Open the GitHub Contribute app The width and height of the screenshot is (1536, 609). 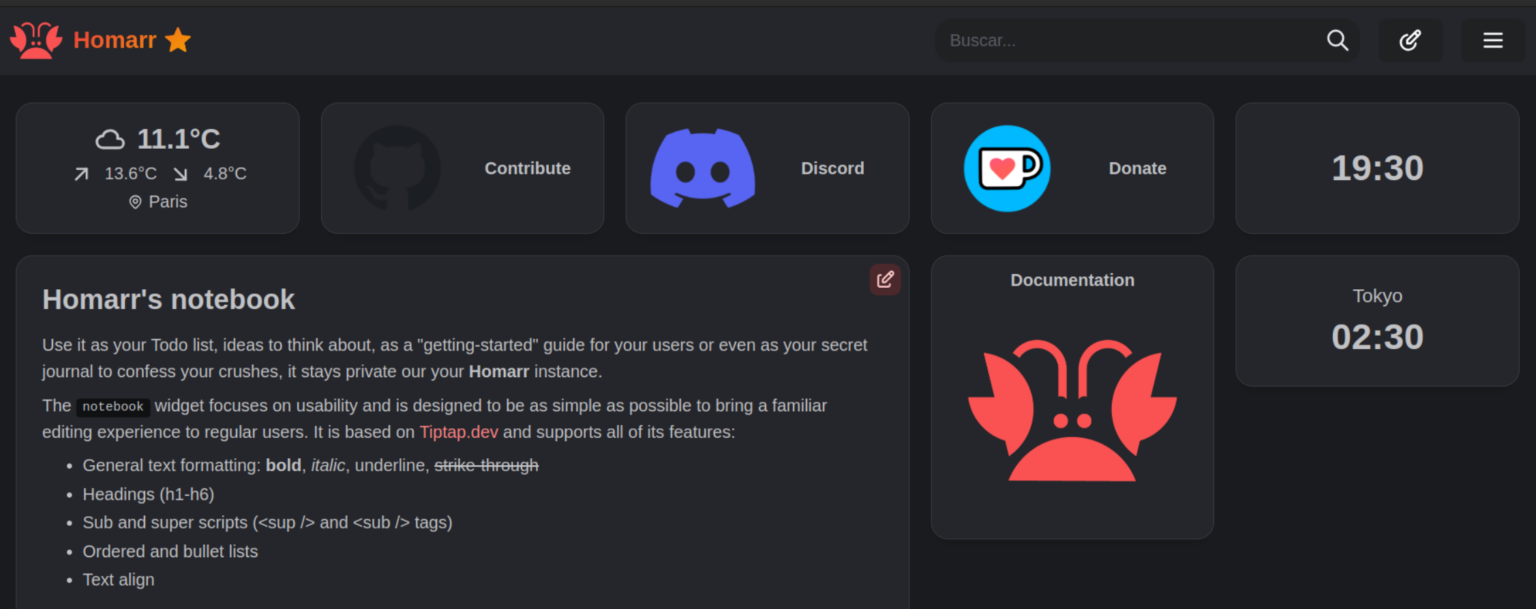pos(397,168)
